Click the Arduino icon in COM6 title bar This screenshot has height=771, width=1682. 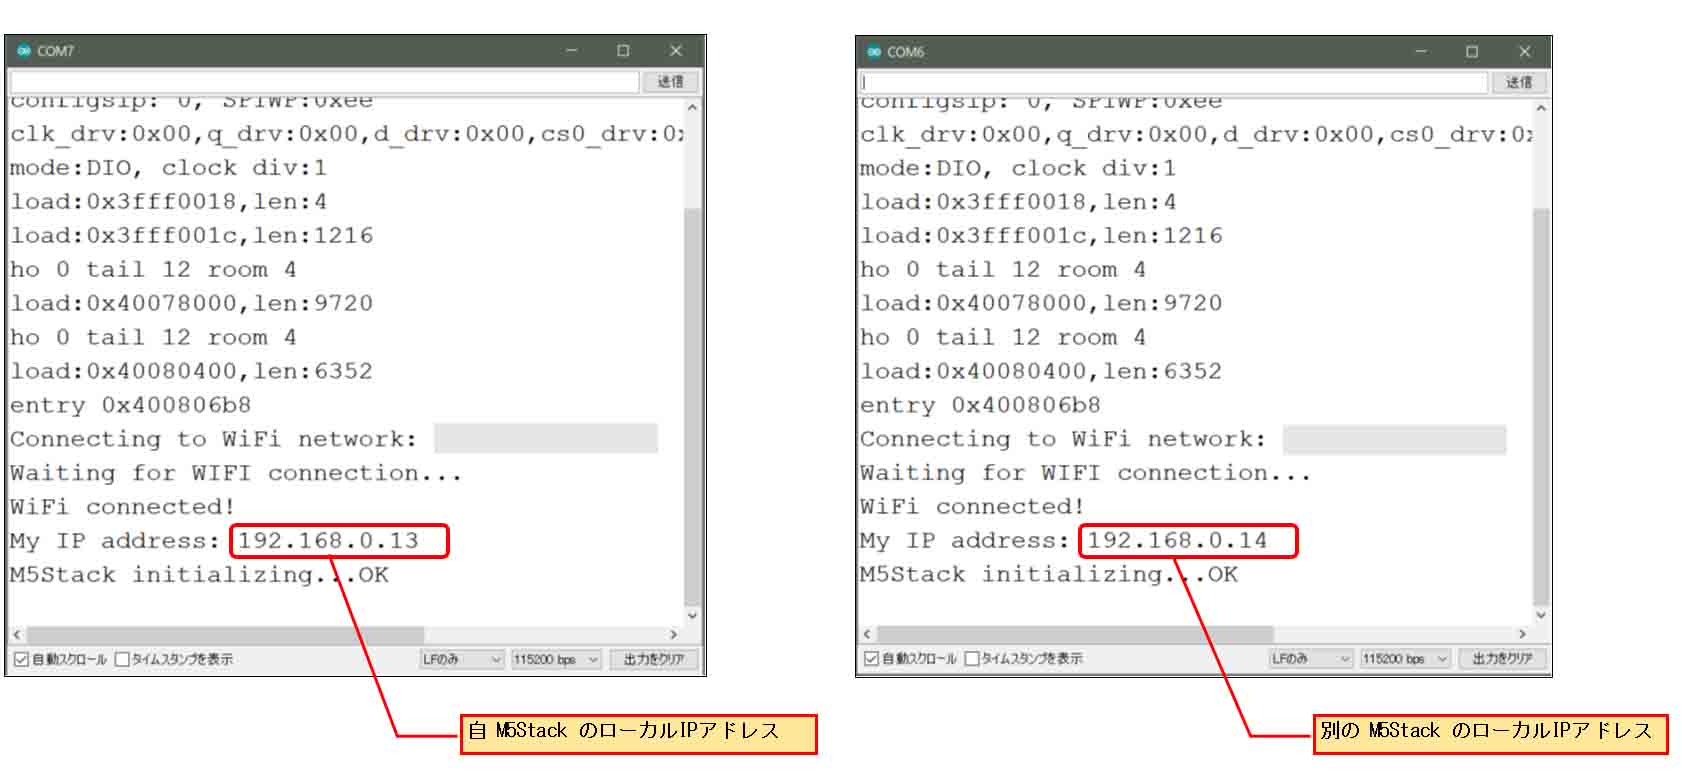[874, 51]
